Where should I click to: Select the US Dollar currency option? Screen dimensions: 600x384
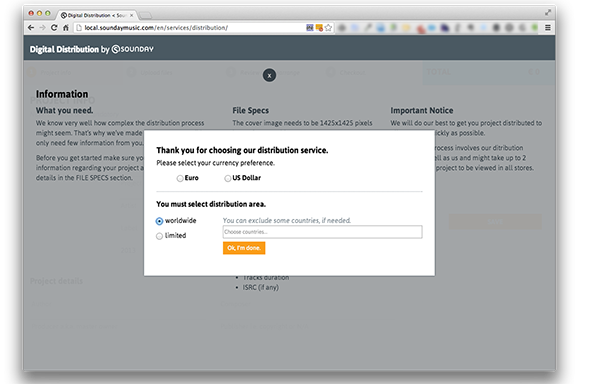pyautogui.click(x=228, y=178)
